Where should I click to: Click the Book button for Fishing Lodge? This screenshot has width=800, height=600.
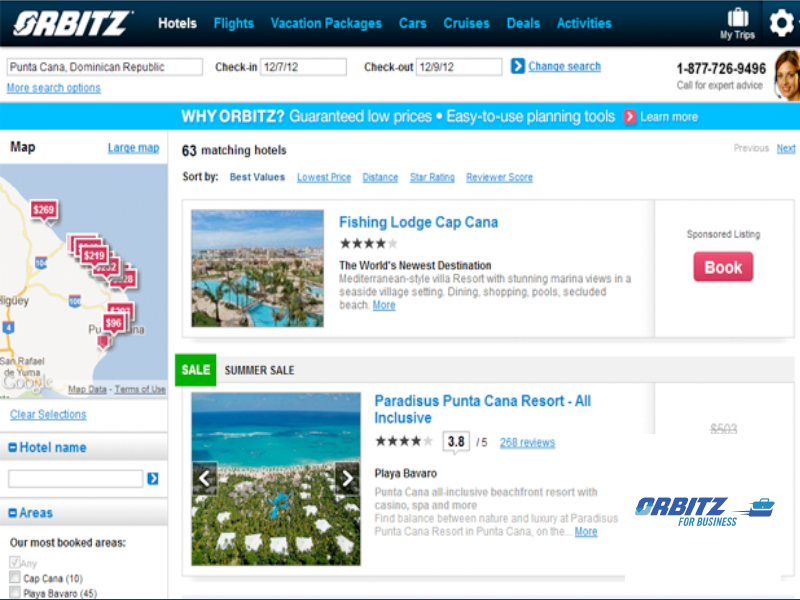coord(723,267)
